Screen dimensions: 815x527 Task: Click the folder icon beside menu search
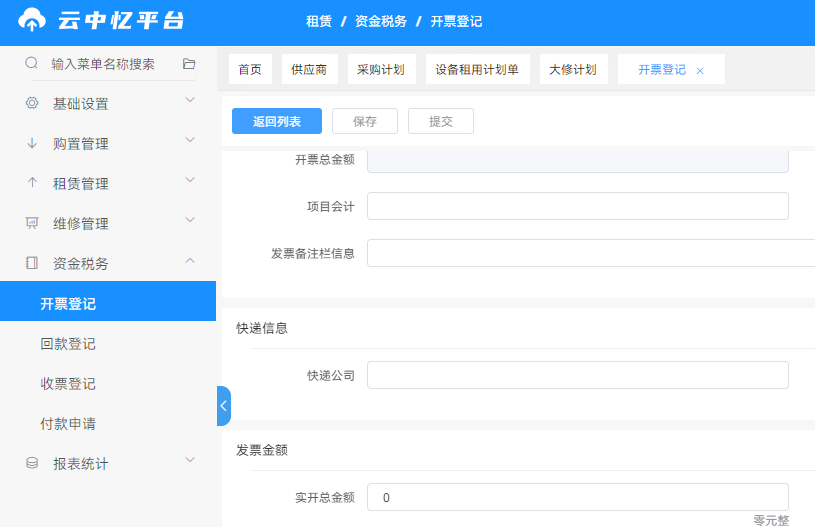coord(189,63)
